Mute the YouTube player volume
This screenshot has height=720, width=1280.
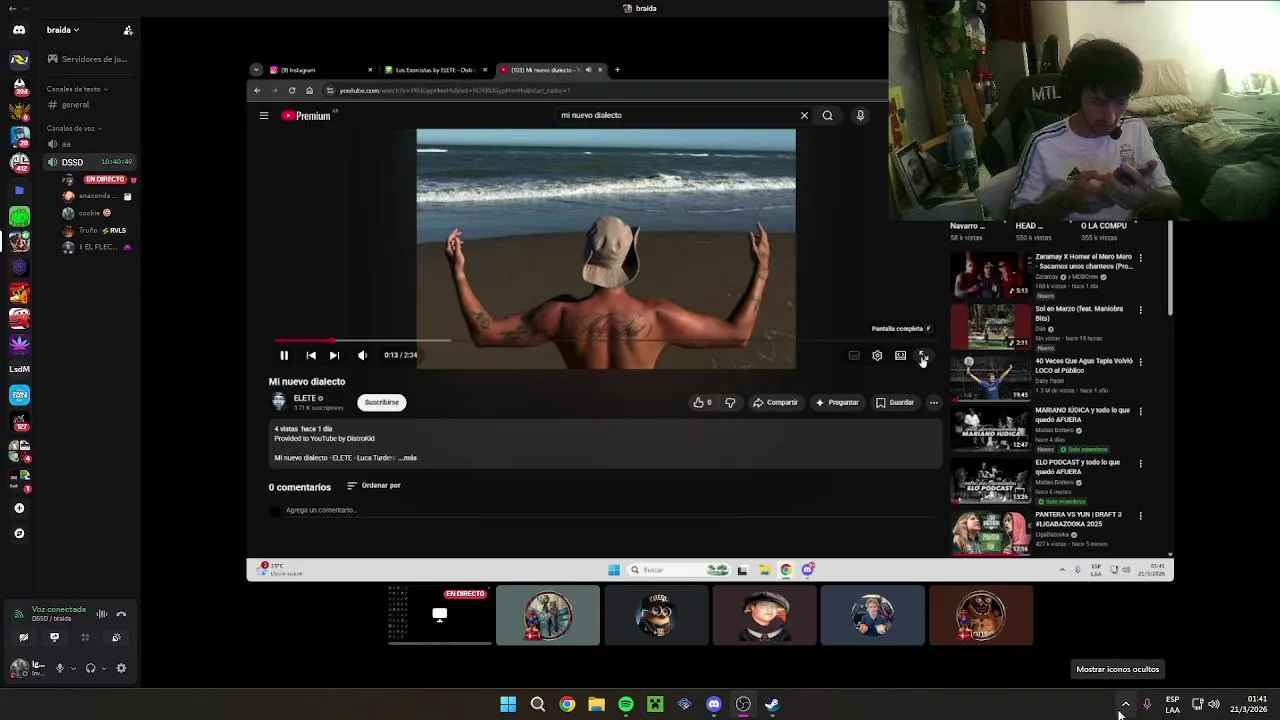362,355
